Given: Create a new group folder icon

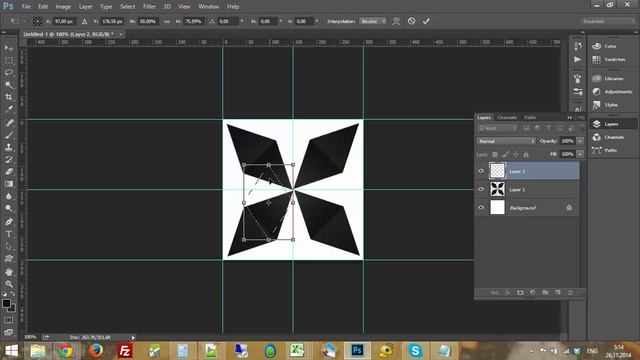Looking at the screenshot, I should [545, 292].
